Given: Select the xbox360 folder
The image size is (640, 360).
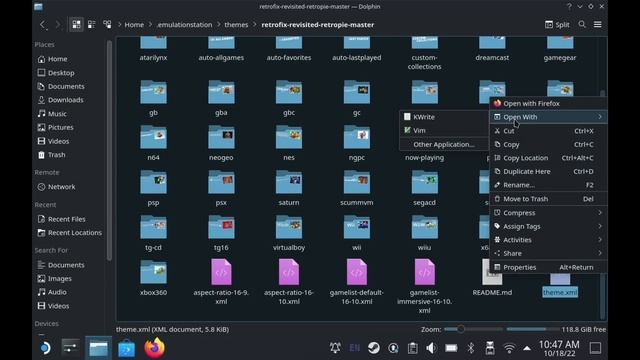Looking at the screenshot, I should coord(153,278).
